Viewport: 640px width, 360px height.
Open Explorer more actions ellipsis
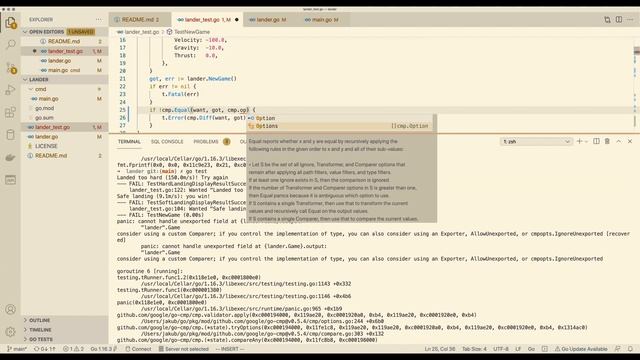tap(99, 20)
